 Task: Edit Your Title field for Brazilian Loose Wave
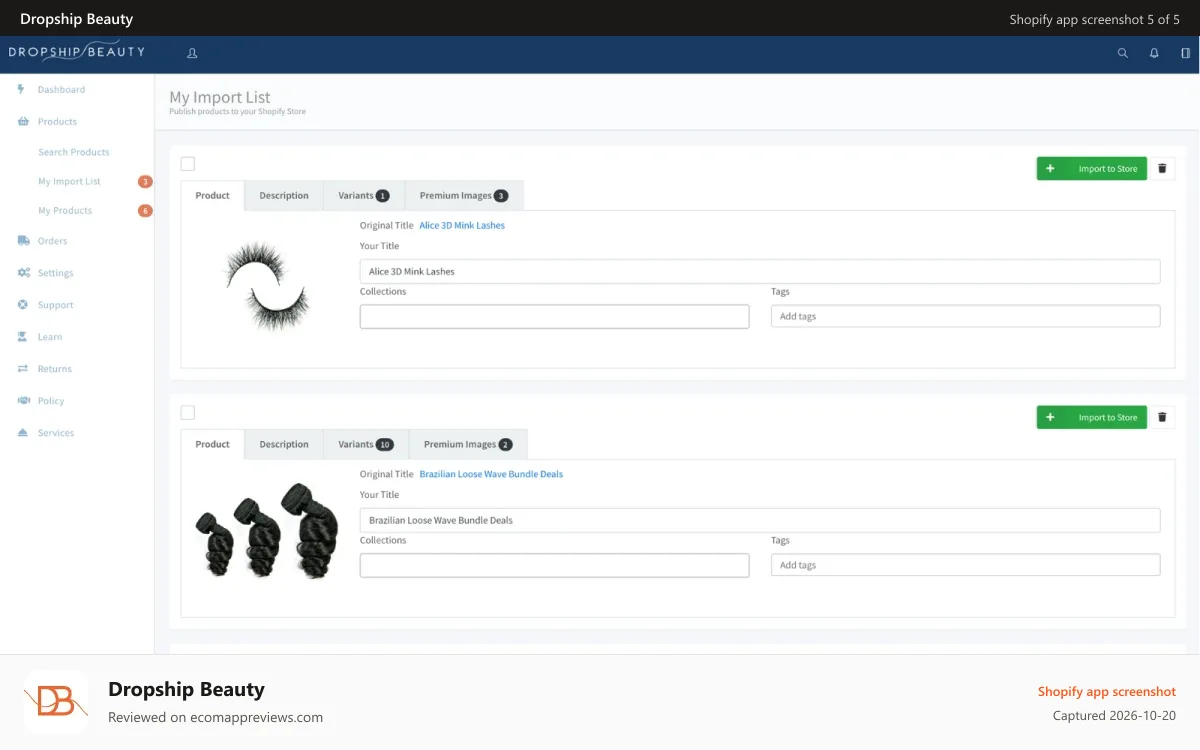click(760, 520)
